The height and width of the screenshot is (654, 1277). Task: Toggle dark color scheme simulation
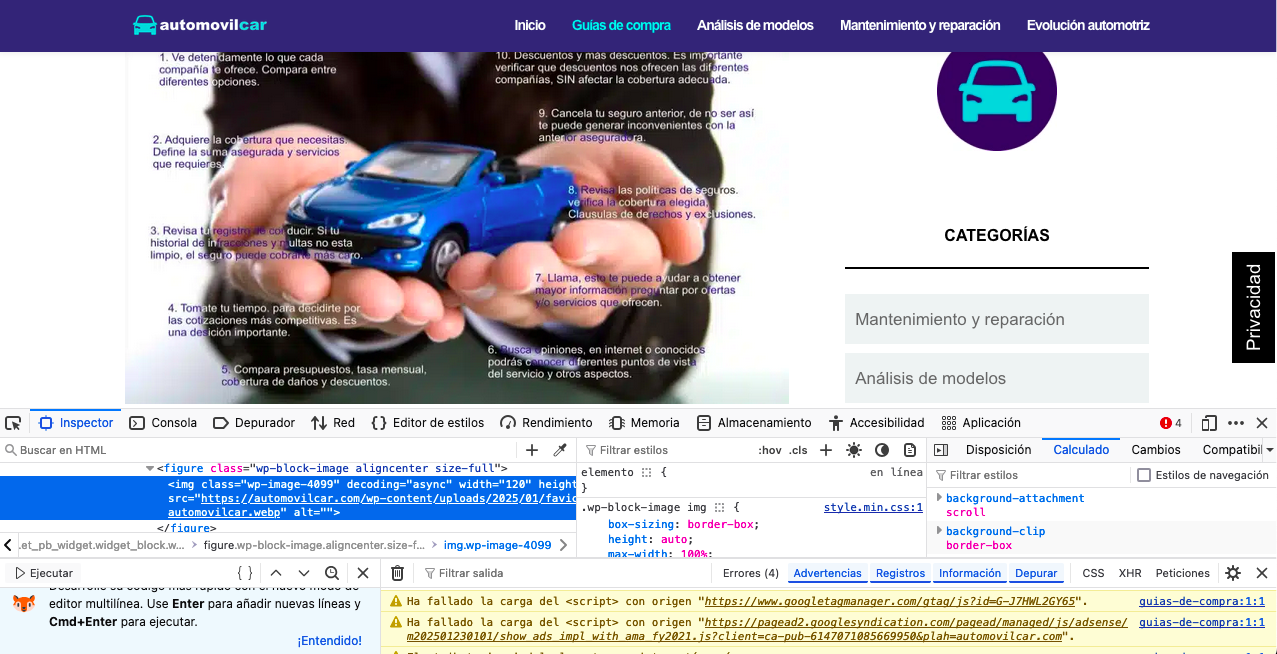click(882, 450)
